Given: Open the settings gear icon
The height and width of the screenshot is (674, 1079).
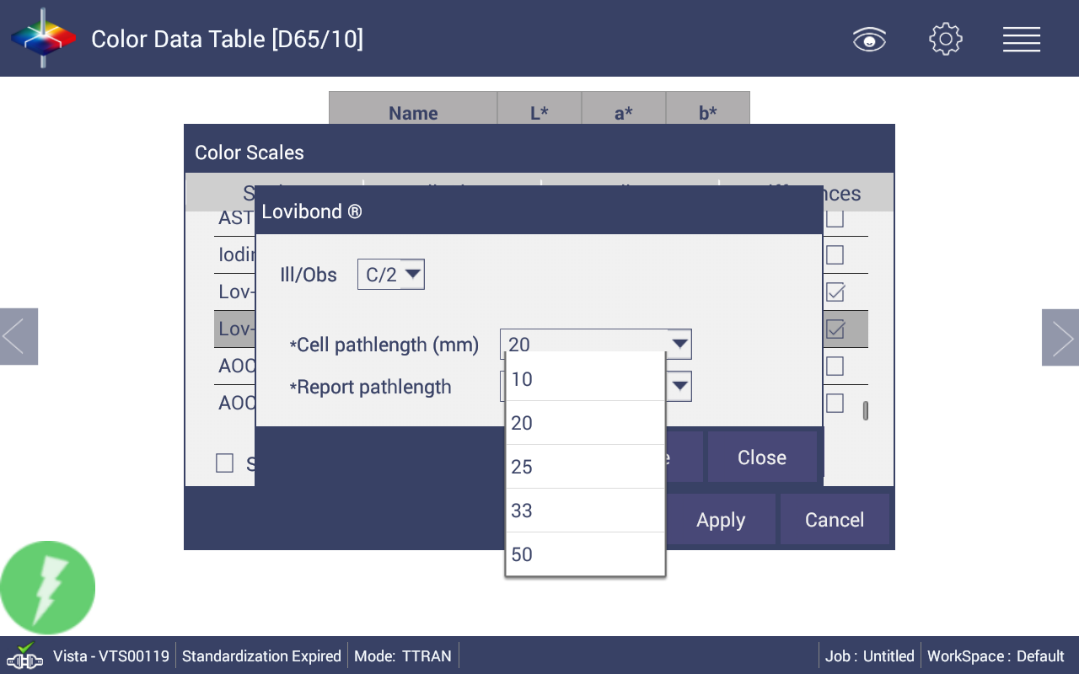Looking at the screenshot, I should 945,39.
